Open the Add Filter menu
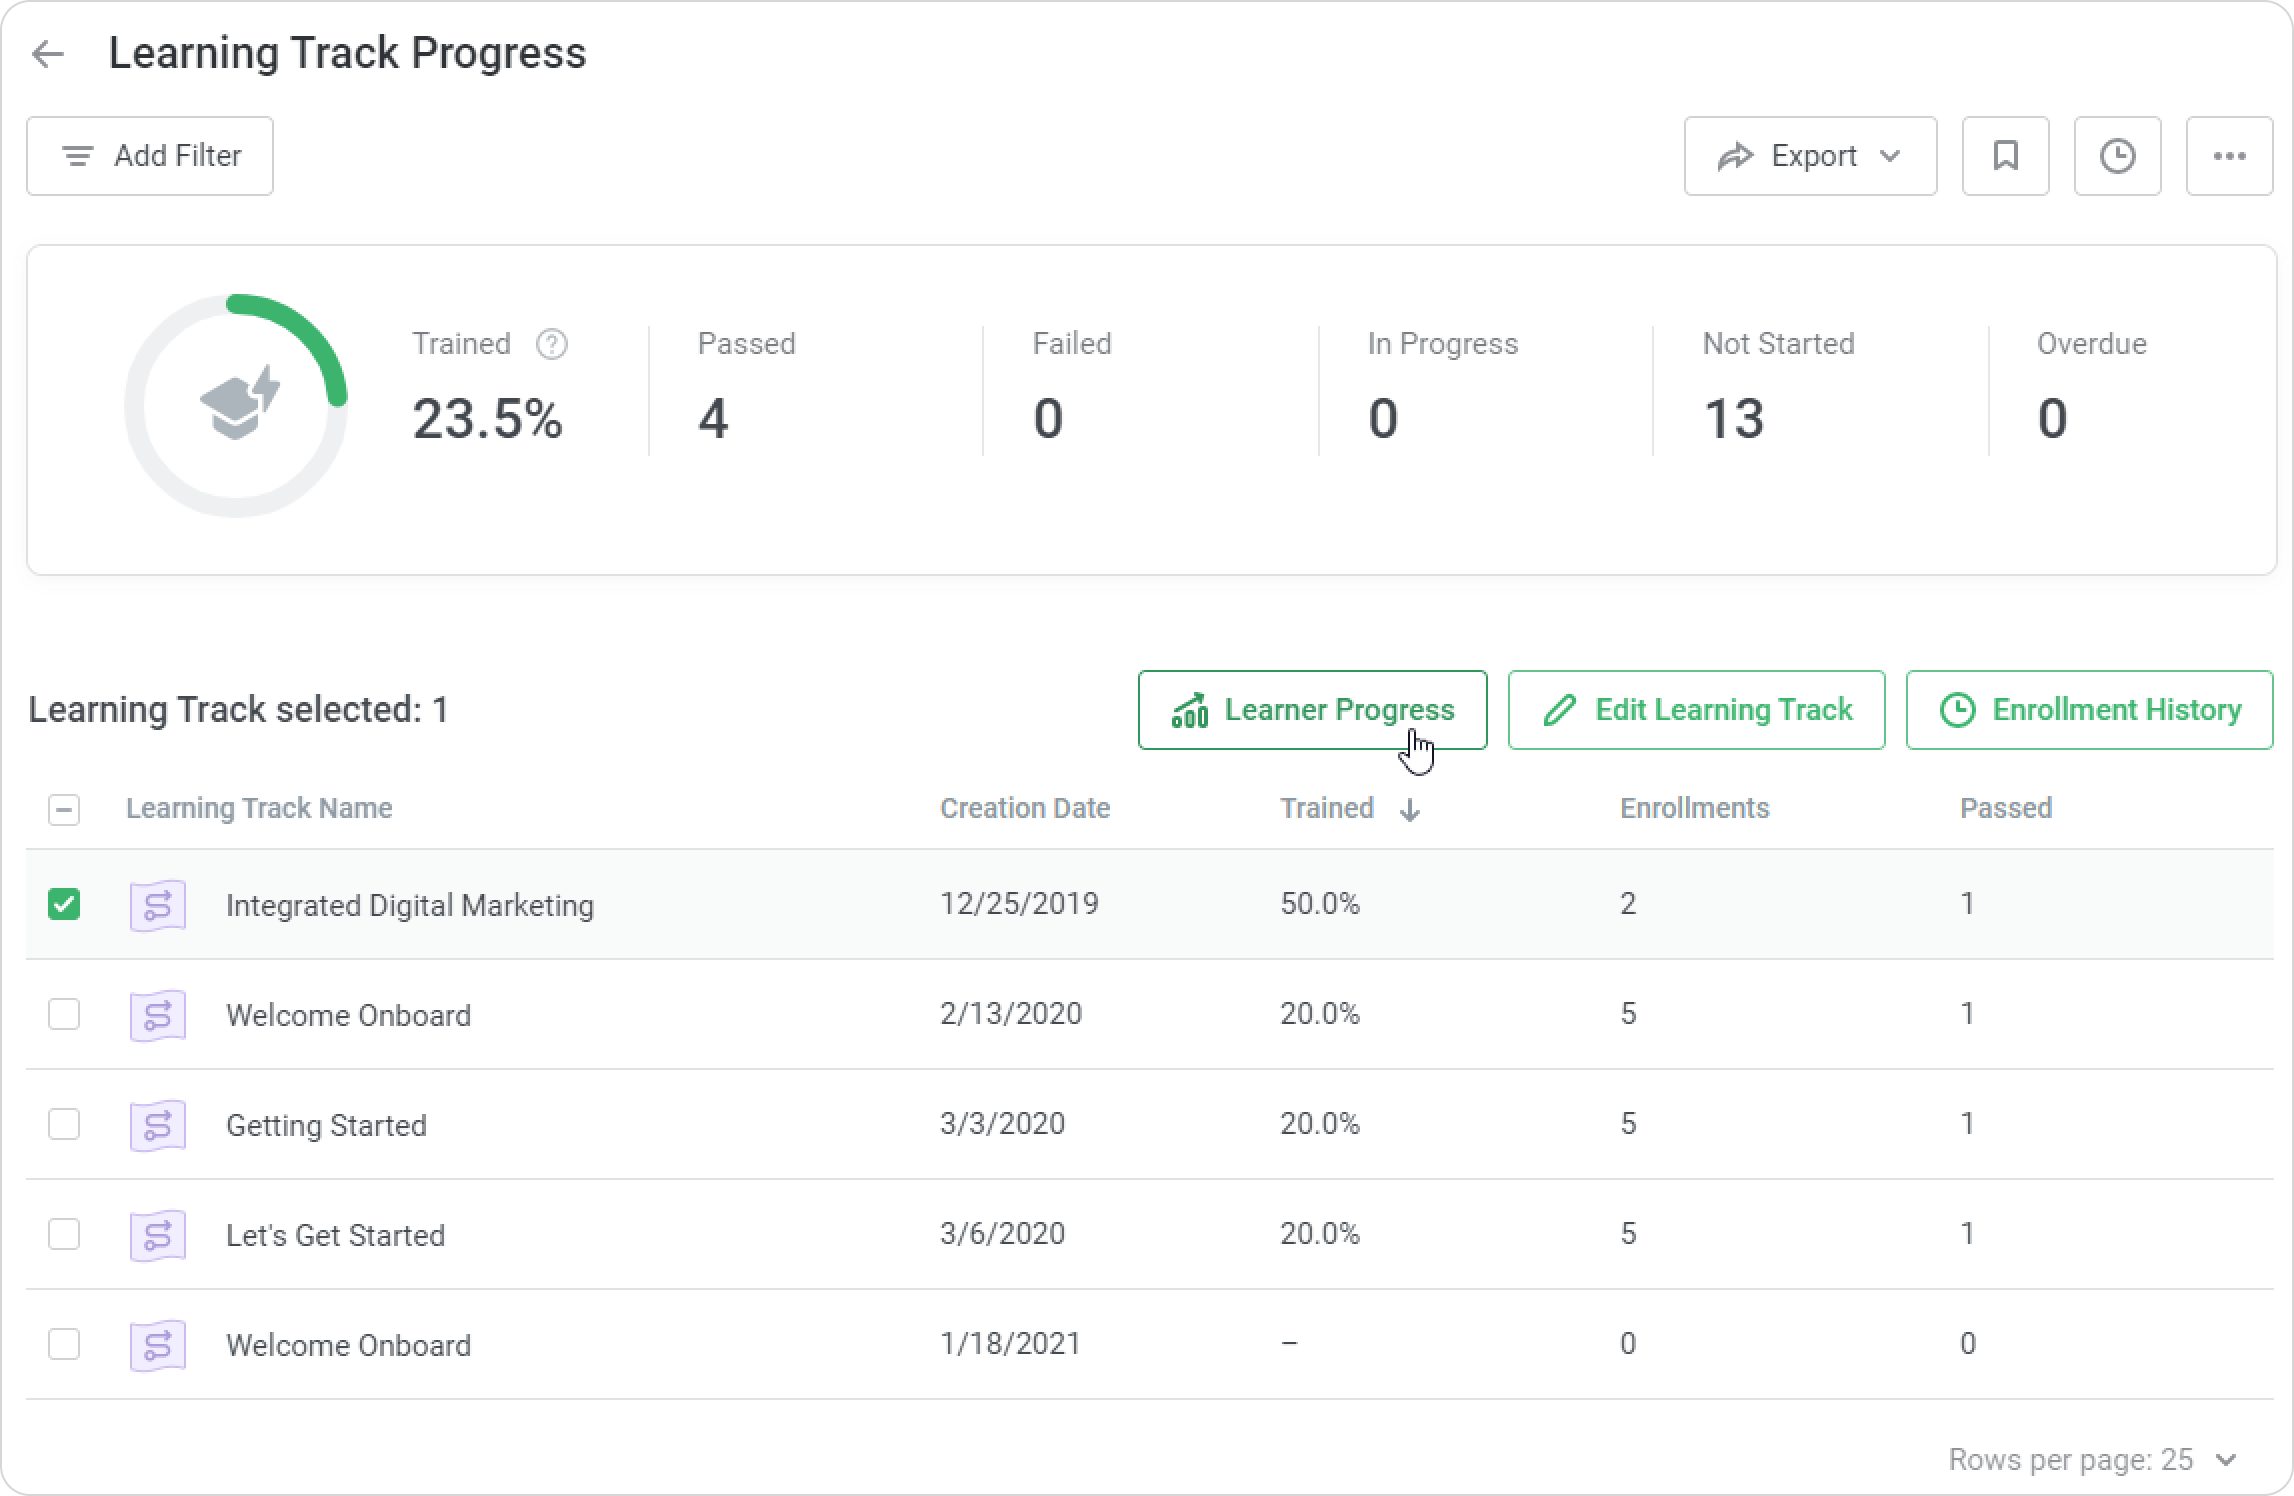 coord(150,156)
